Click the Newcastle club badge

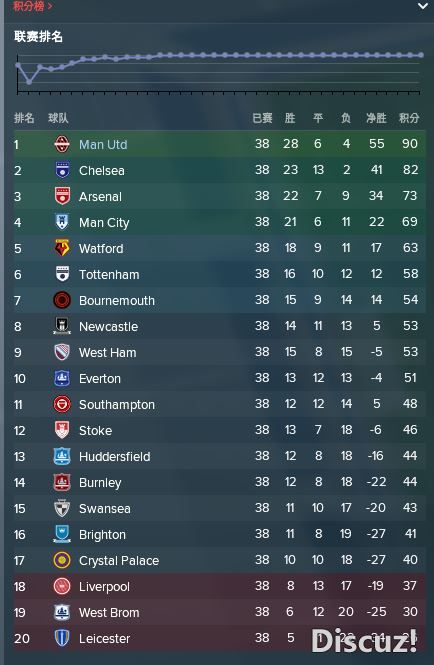click(62, 326)
